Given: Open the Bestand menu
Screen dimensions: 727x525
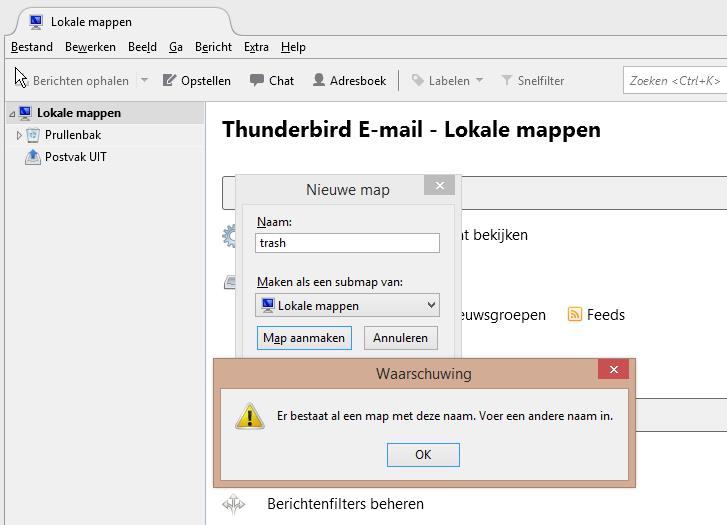Looking at the screenshot, I should point(32,47).
